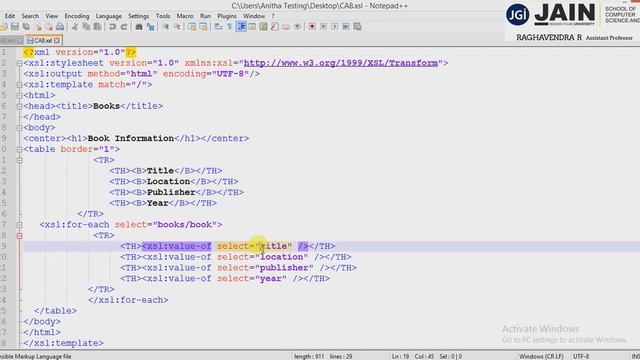This screenshot has width=640, height=360.
Task: Collapse the first TR header row fold marker
Action: [19, 160]
